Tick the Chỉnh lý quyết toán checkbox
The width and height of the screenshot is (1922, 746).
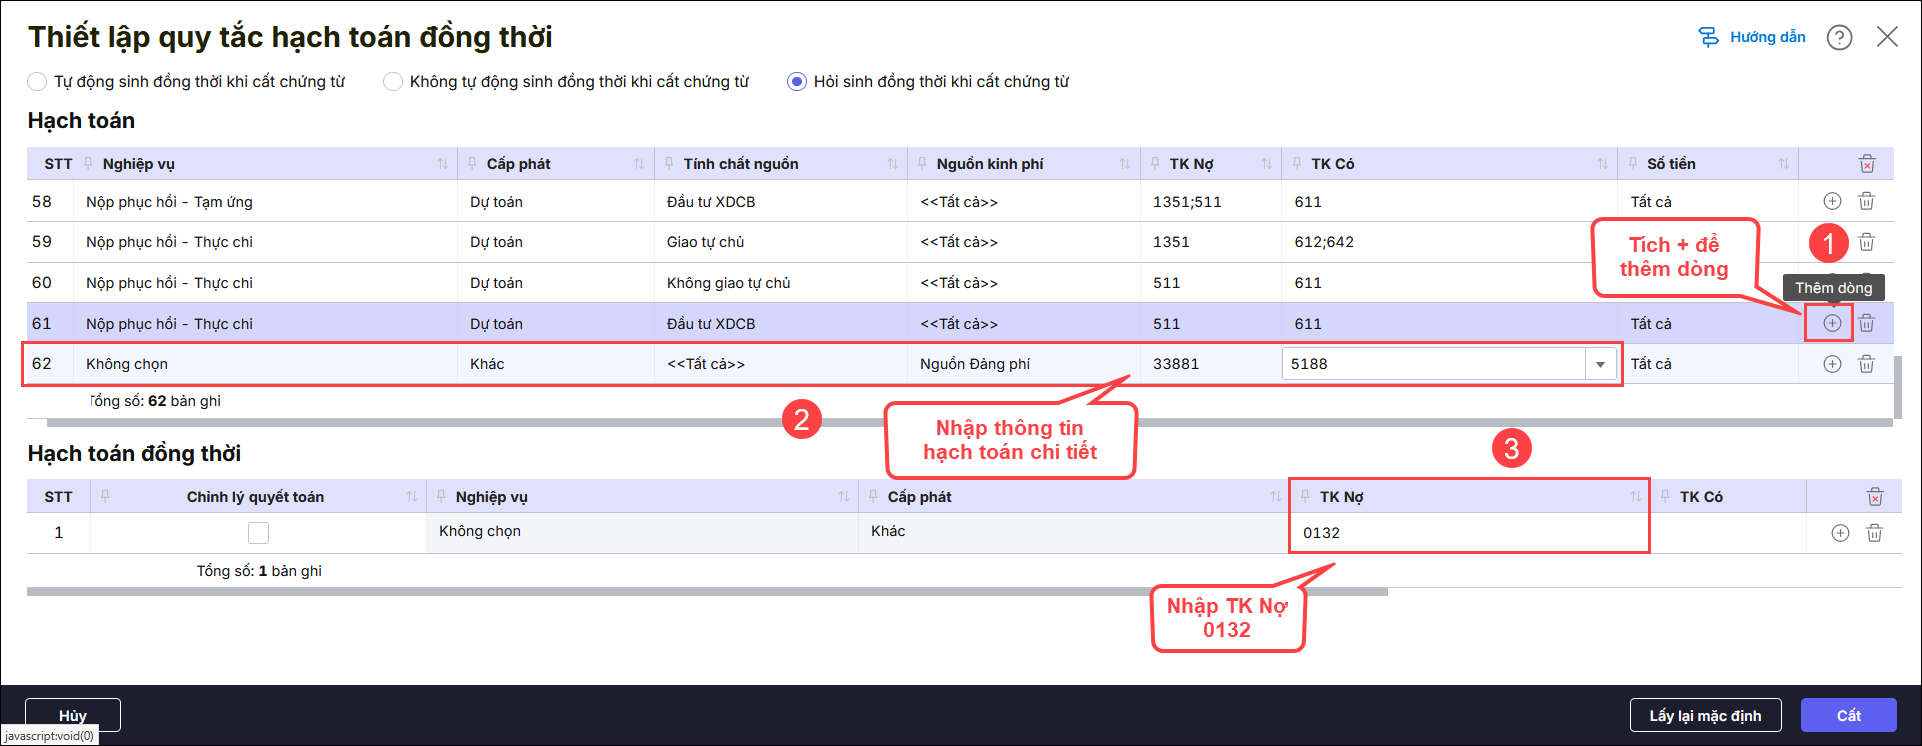tap(258, 533)
